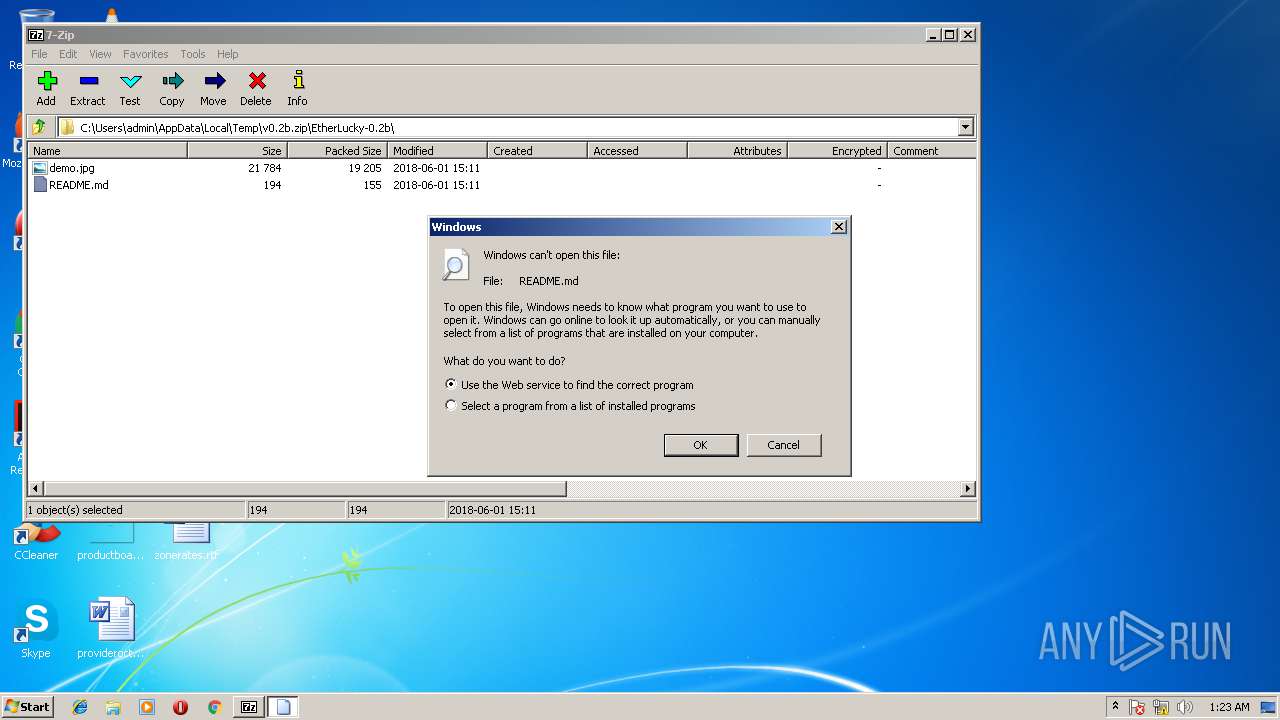
Task: Open the View menu
Action: coord(100,54)
